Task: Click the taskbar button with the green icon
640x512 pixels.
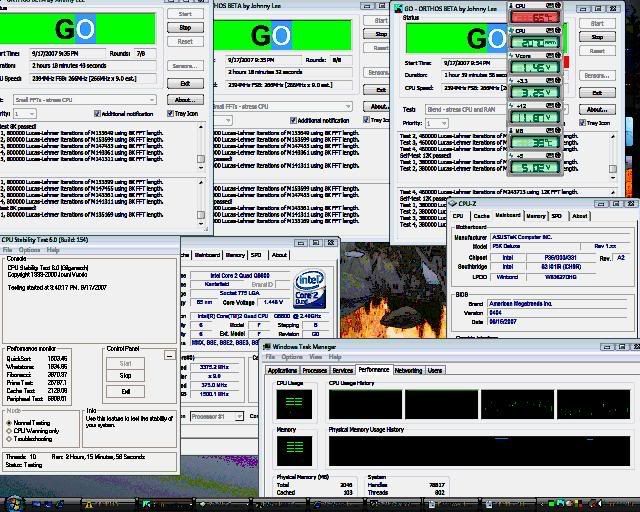Action: coord(165,505)
